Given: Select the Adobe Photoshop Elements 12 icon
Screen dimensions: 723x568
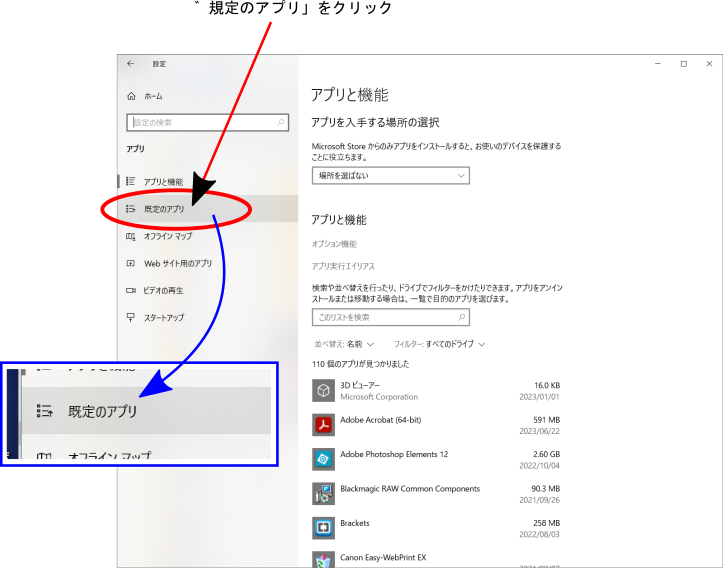Looking at the screenshot, I should point(323,459).
